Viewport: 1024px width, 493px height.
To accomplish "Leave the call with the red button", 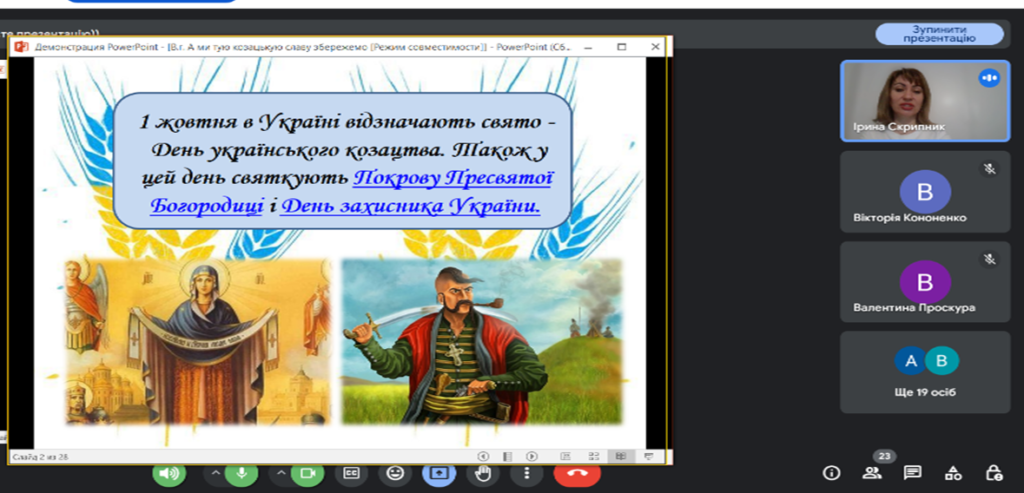I will 576,474.
